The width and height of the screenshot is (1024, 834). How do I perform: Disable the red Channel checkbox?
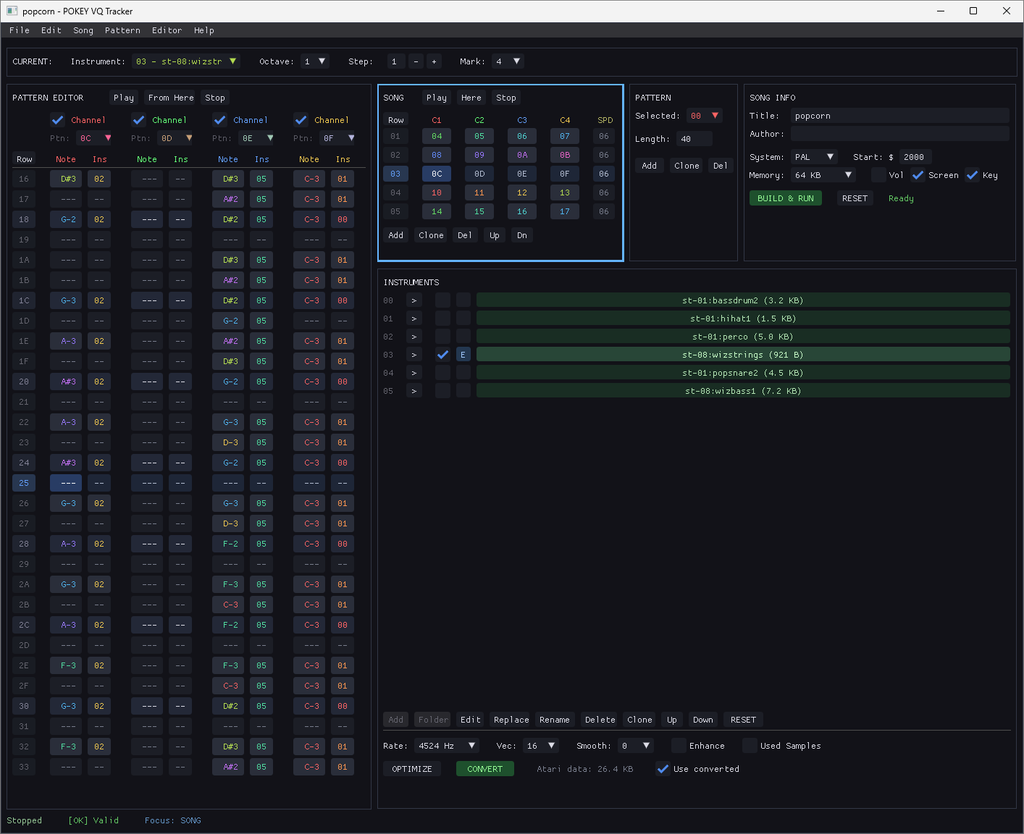coord(57,120)
